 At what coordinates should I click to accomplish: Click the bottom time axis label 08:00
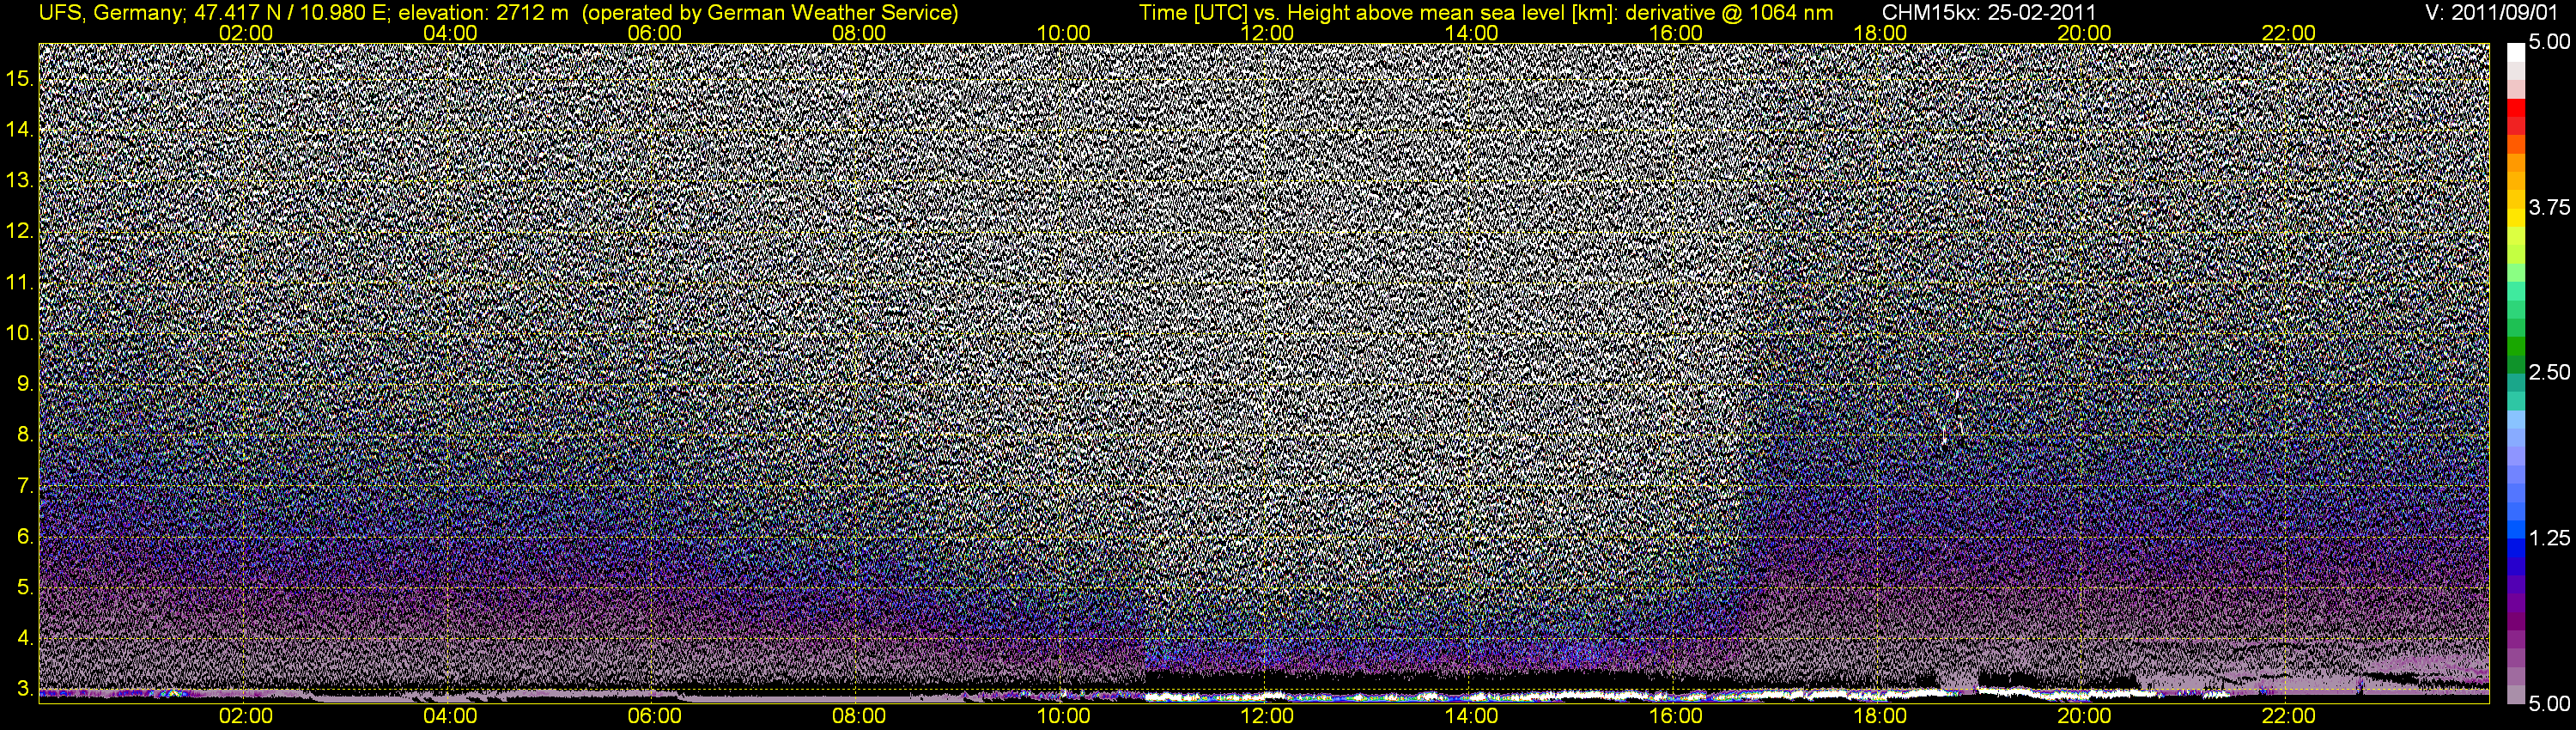(x=859, y=716)
